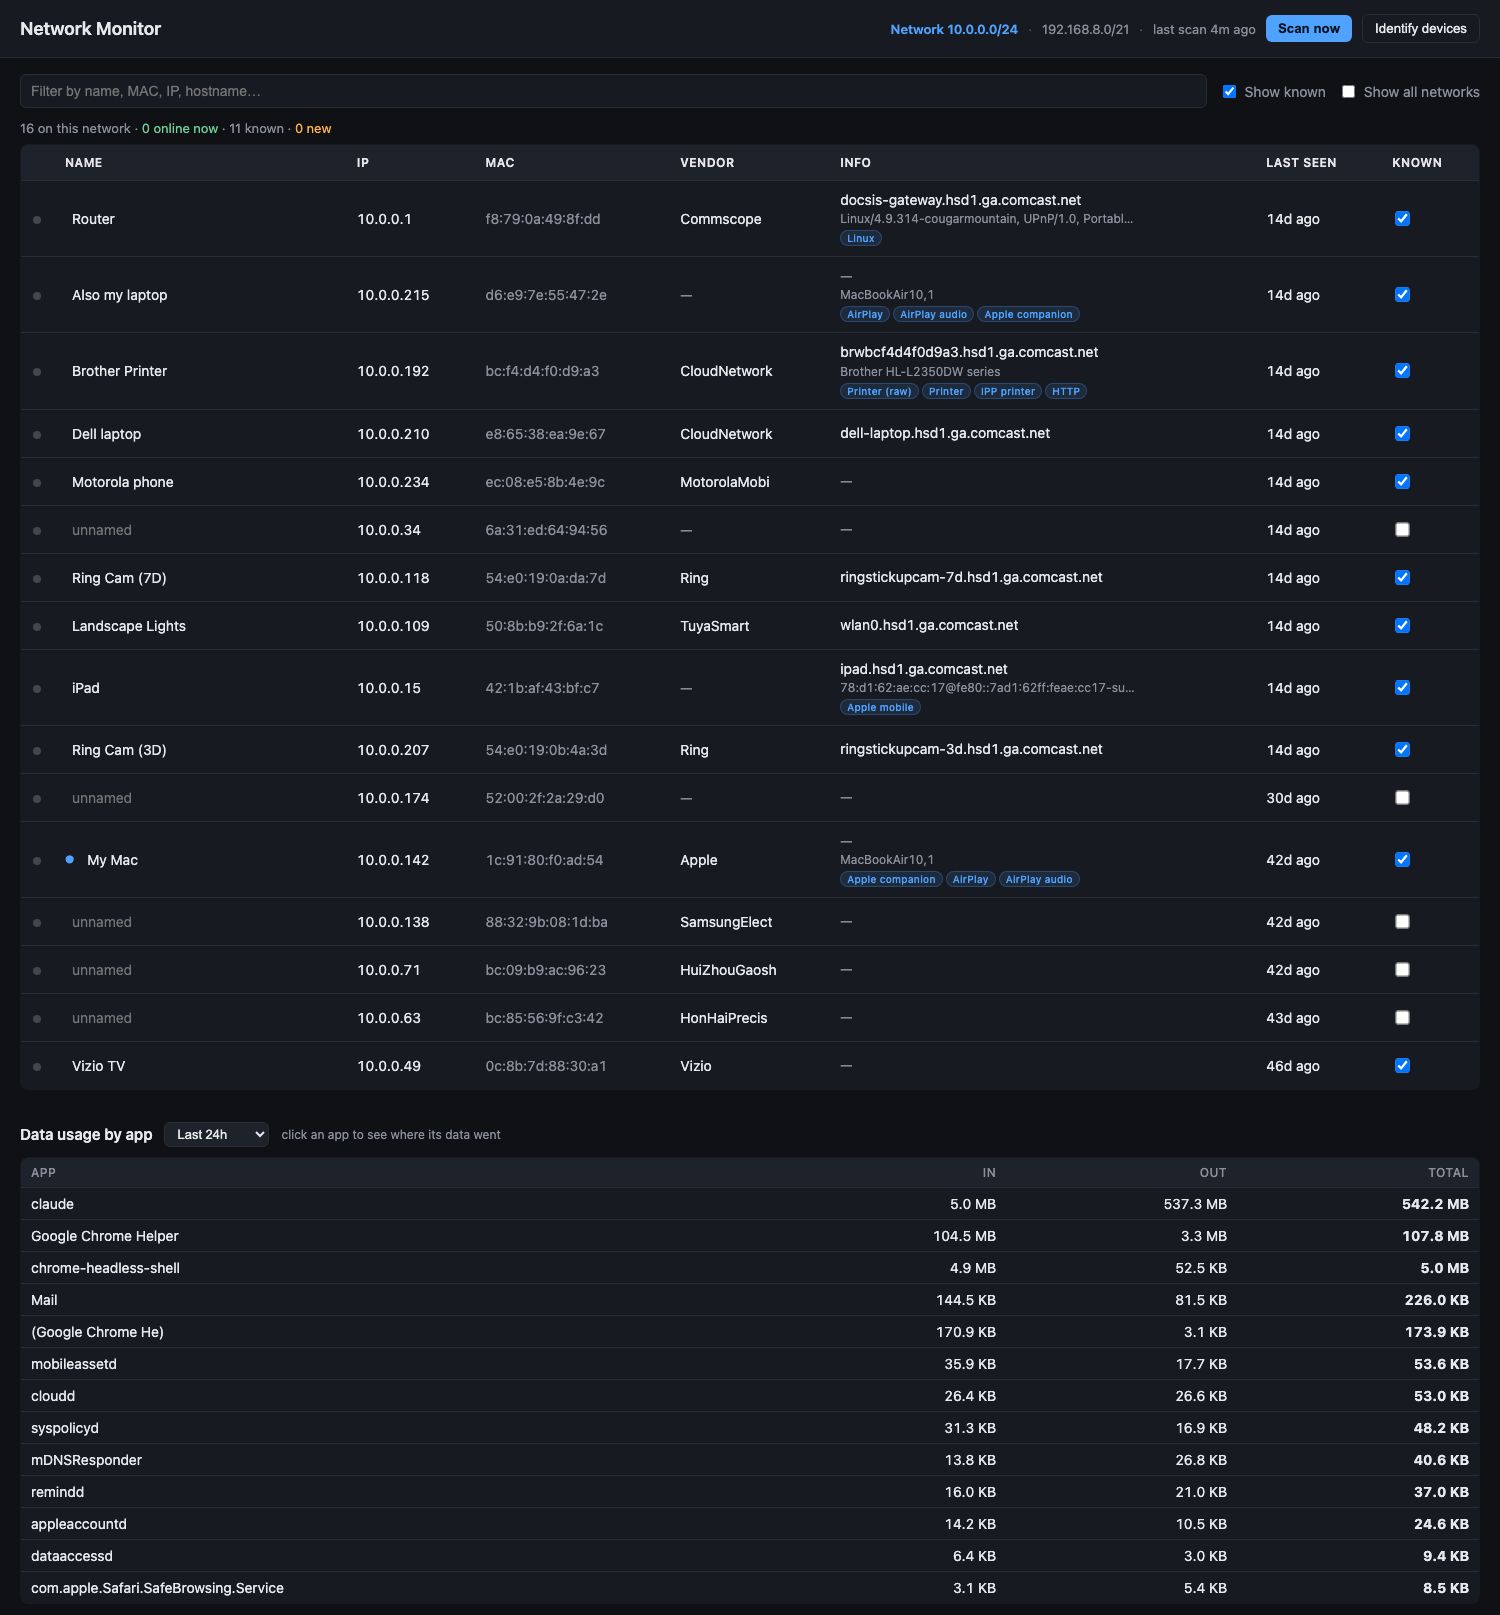
Task: Sort by IP column header
Action: point(363,163)
